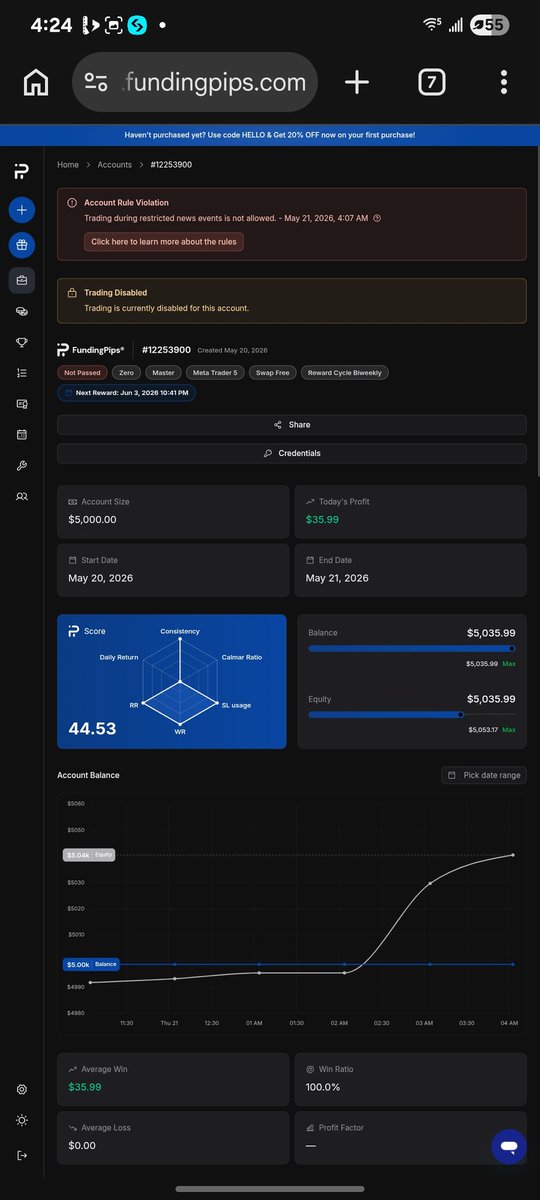540x1200 pixels.
Task: Click the Swap Free tag
Action: click(x=272, y=372)
